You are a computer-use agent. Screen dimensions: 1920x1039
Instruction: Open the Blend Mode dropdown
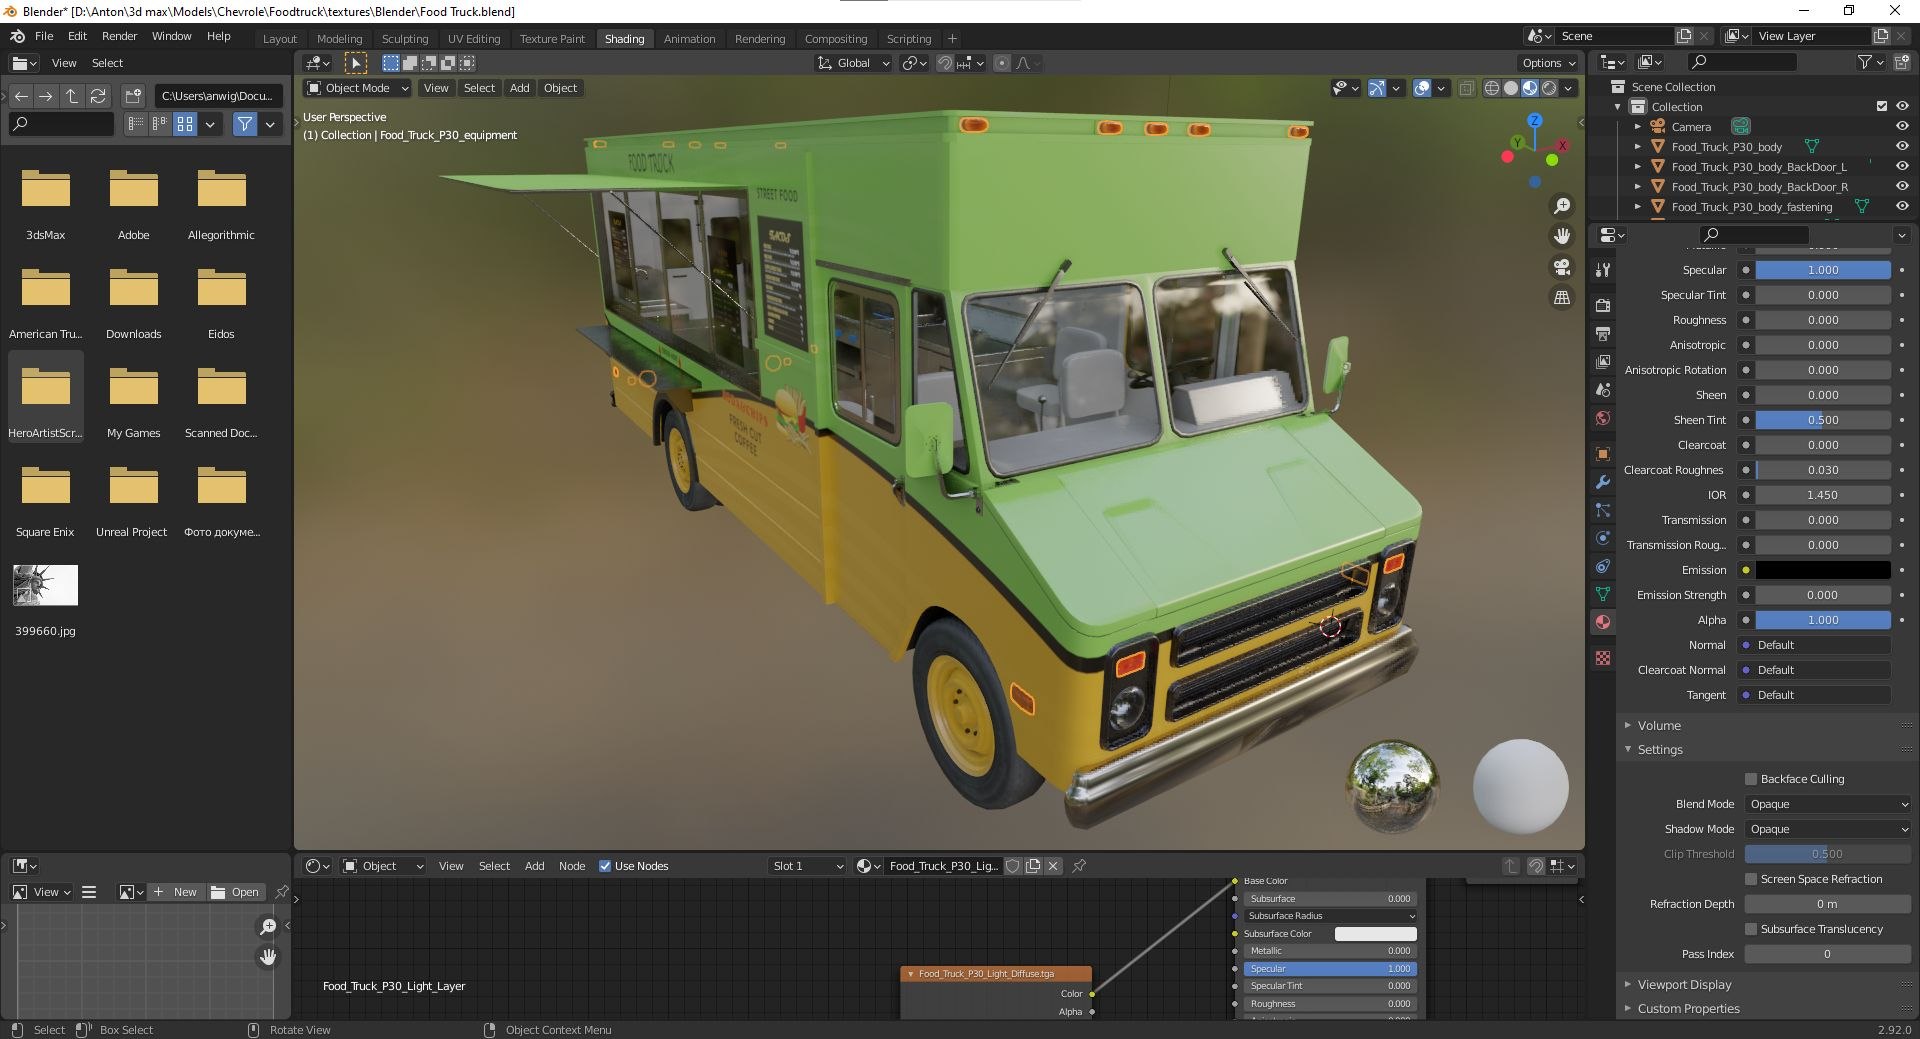[x=1828, y=804]
